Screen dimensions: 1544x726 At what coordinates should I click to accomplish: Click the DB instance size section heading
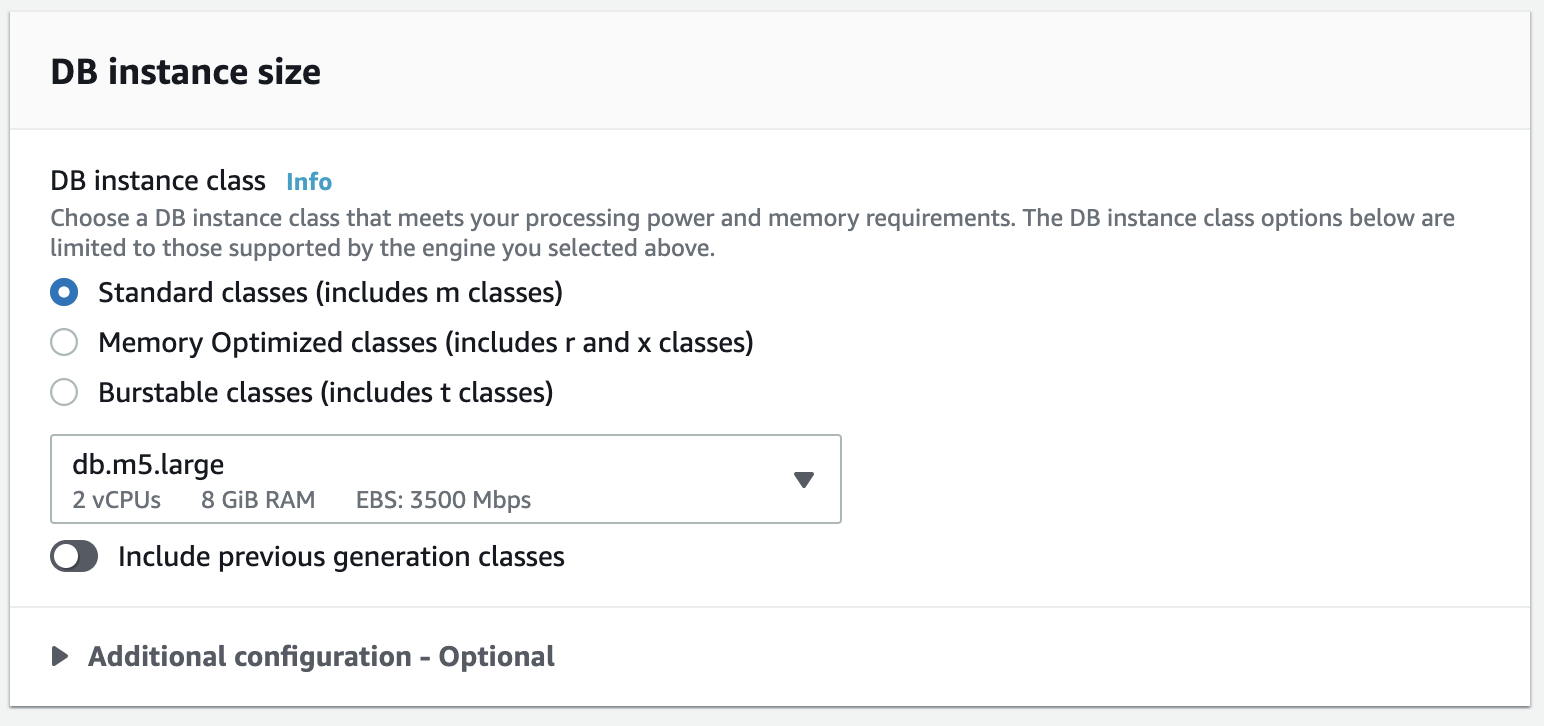(185, 71)
